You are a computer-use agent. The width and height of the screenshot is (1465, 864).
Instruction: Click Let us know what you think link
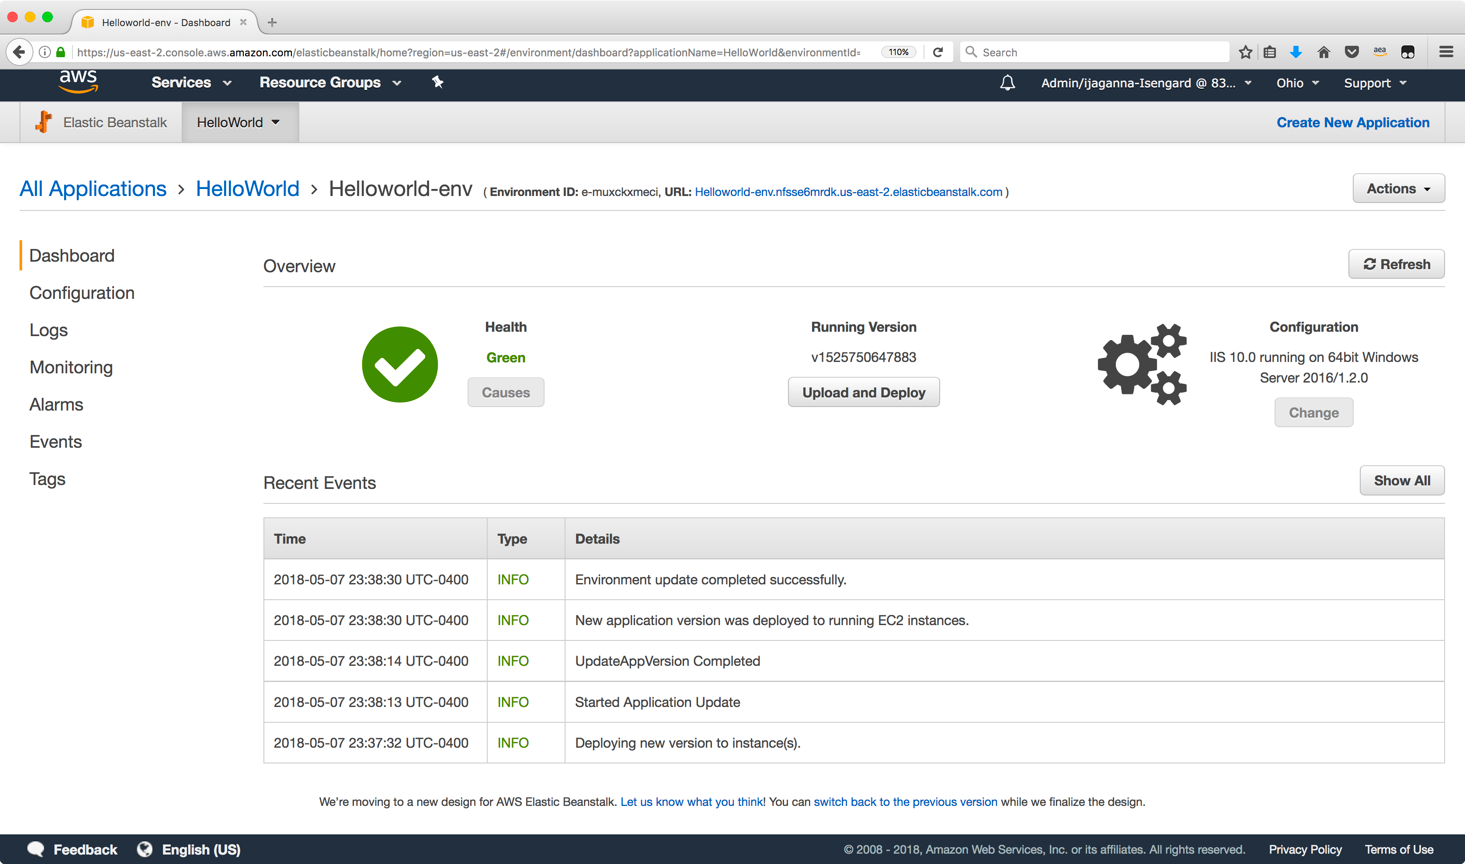point(692,802)
